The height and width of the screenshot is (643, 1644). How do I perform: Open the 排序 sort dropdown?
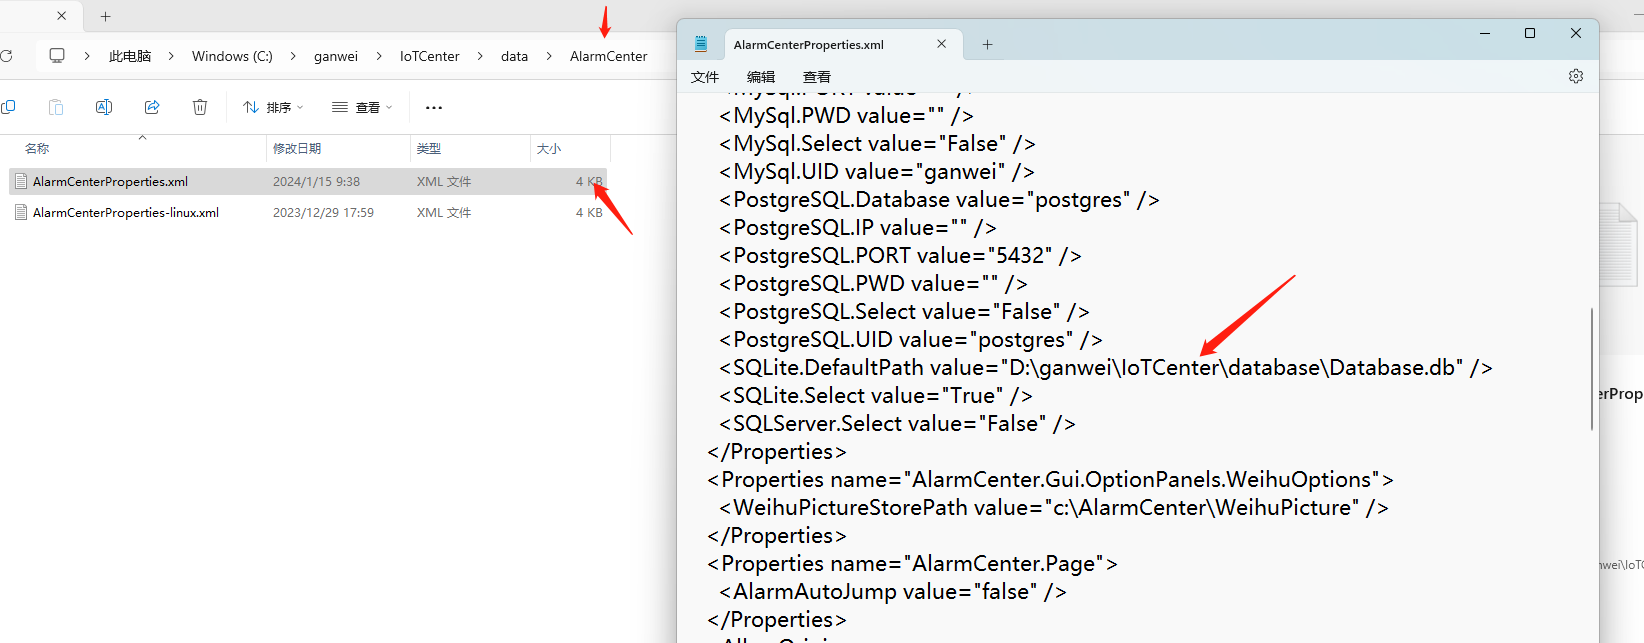click(273, 107)
